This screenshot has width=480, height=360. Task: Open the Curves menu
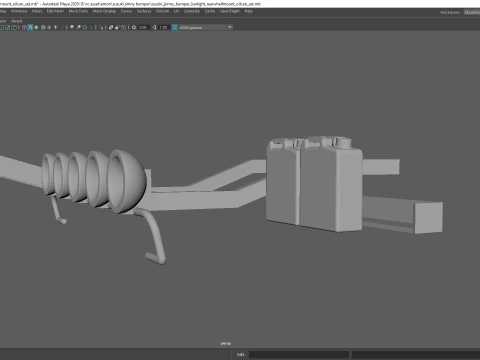[126, 11]
